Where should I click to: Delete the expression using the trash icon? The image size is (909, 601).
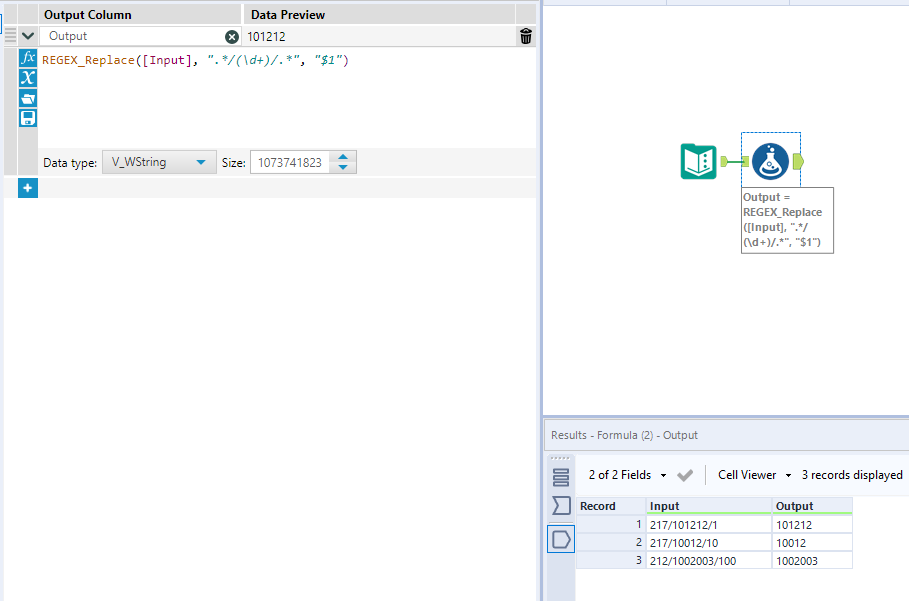[525, 36]
